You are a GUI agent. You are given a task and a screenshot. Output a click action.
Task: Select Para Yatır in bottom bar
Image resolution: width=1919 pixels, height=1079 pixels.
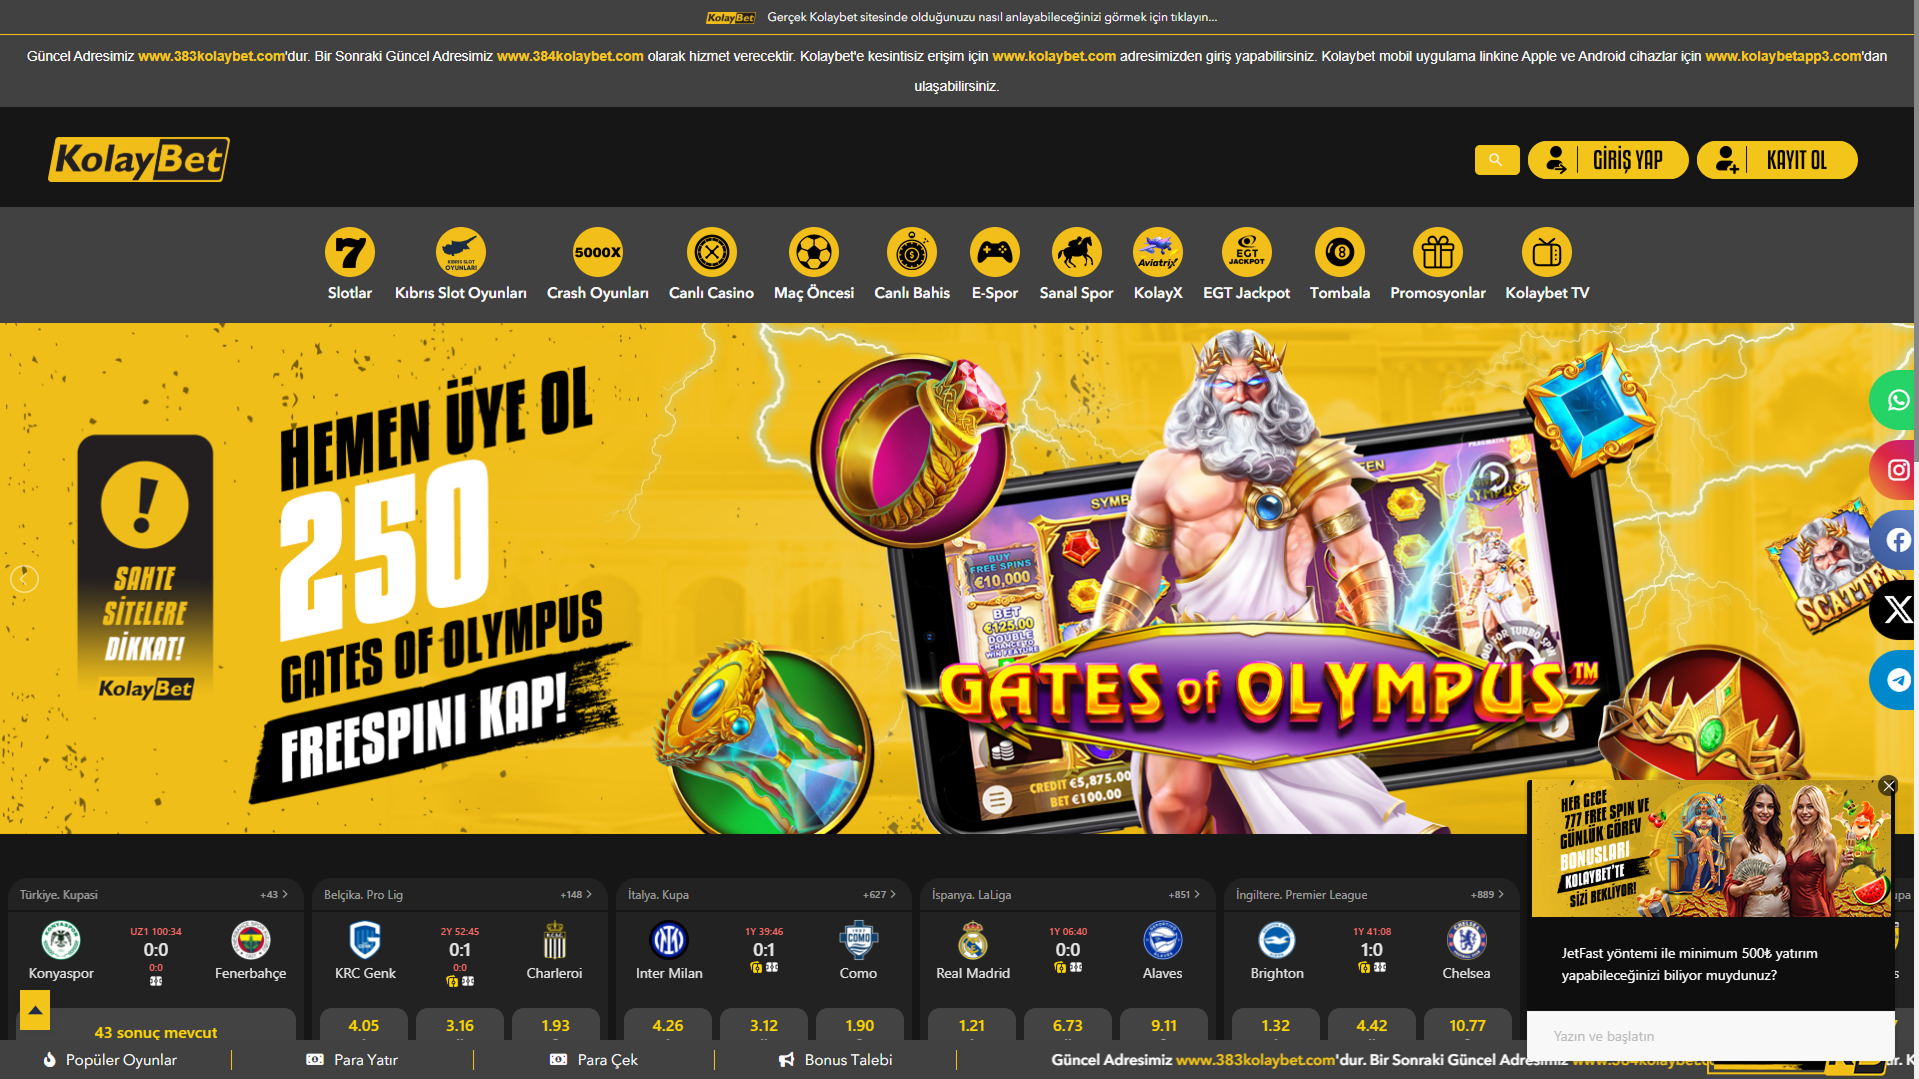352,1060
